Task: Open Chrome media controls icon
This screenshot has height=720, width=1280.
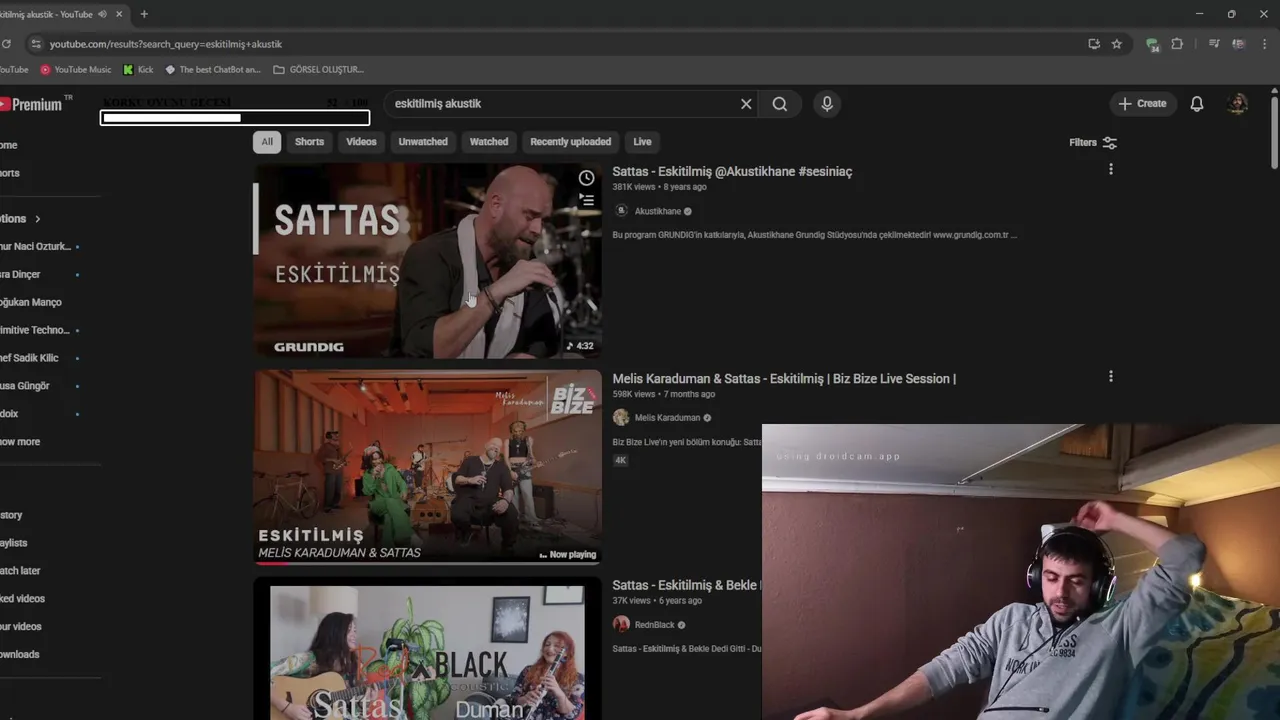Action: point(1214,44)
